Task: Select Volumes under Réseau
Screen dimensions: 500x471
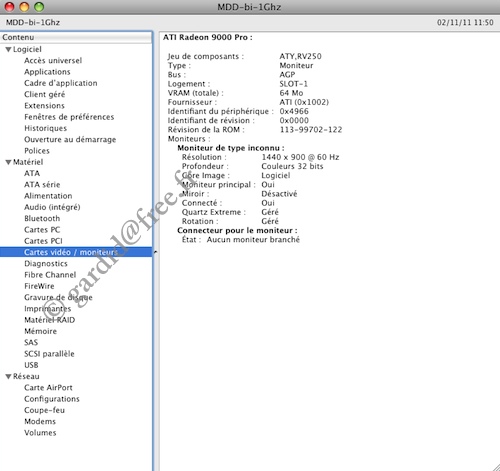Action: click(40, 433)
